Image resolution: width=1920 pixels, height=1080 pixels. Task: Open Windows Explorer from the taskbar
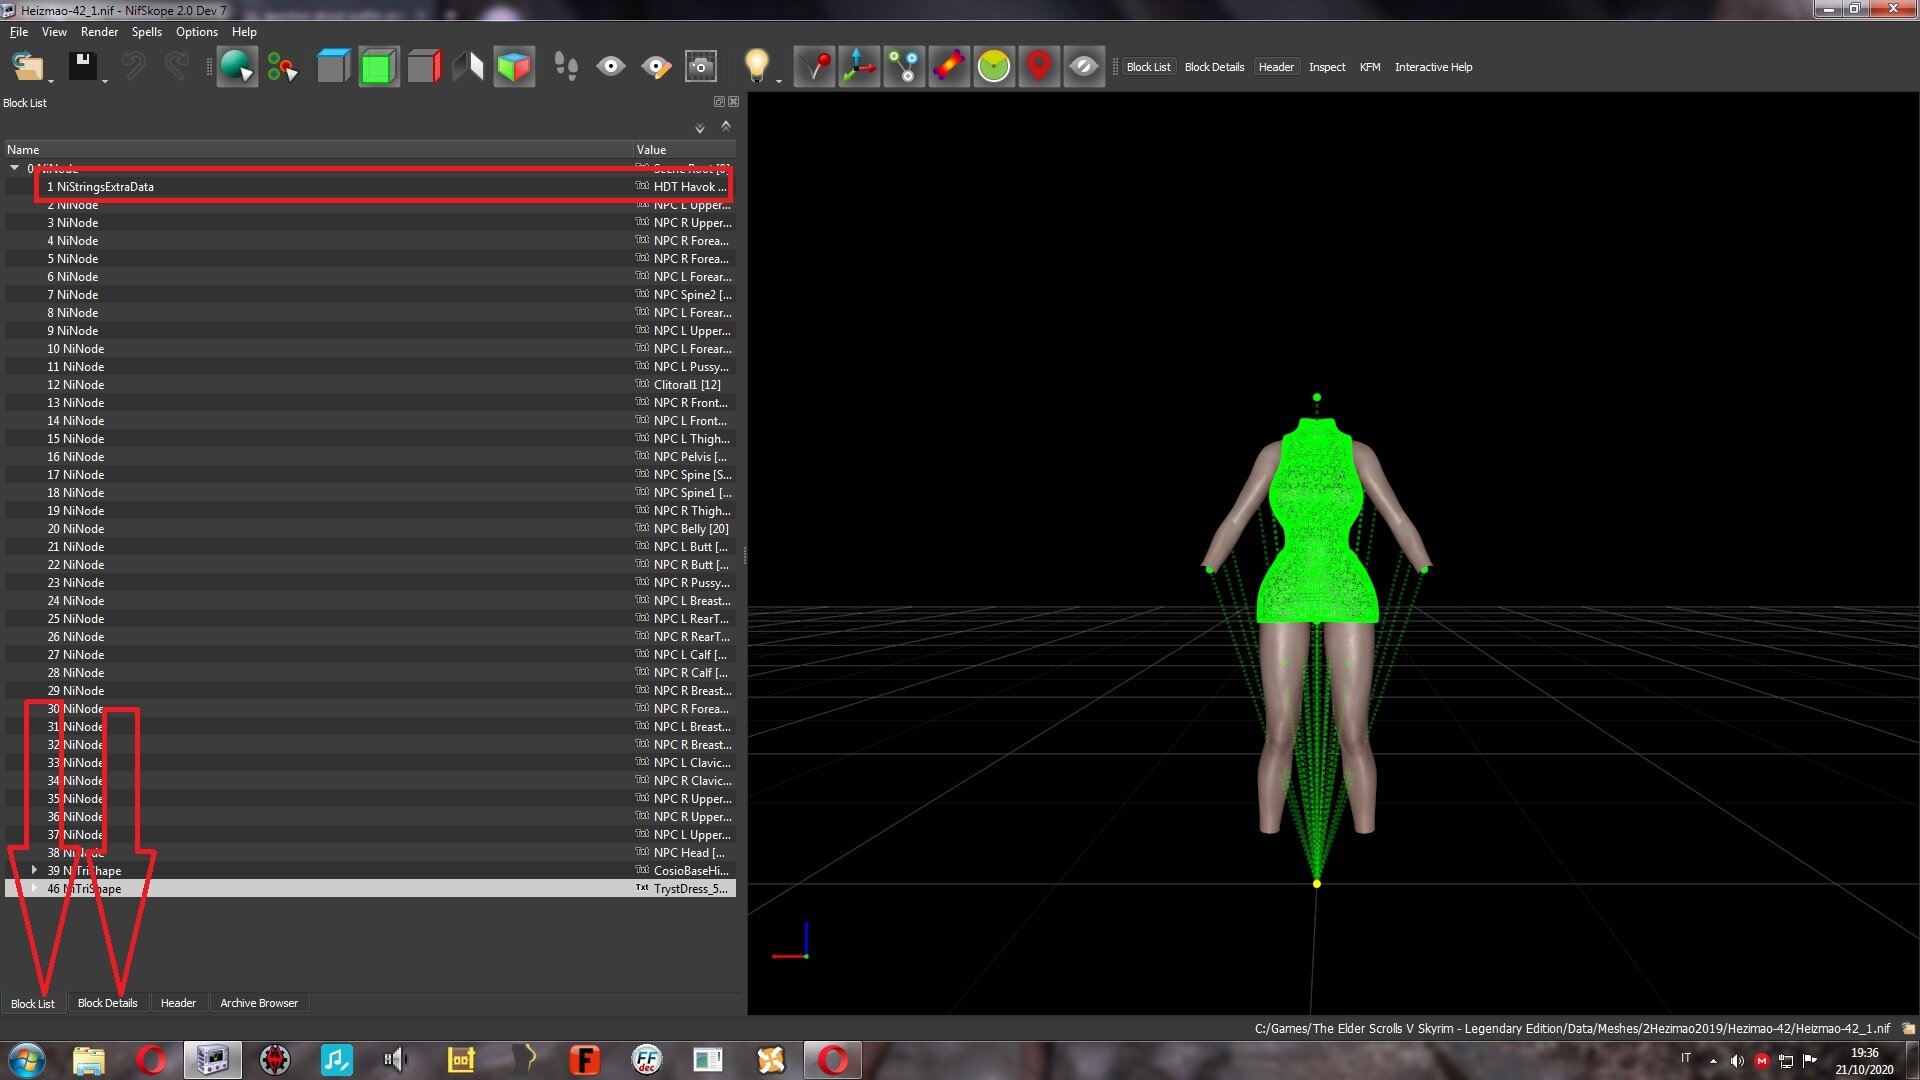pyautogui.click(x=88, y=1060)
